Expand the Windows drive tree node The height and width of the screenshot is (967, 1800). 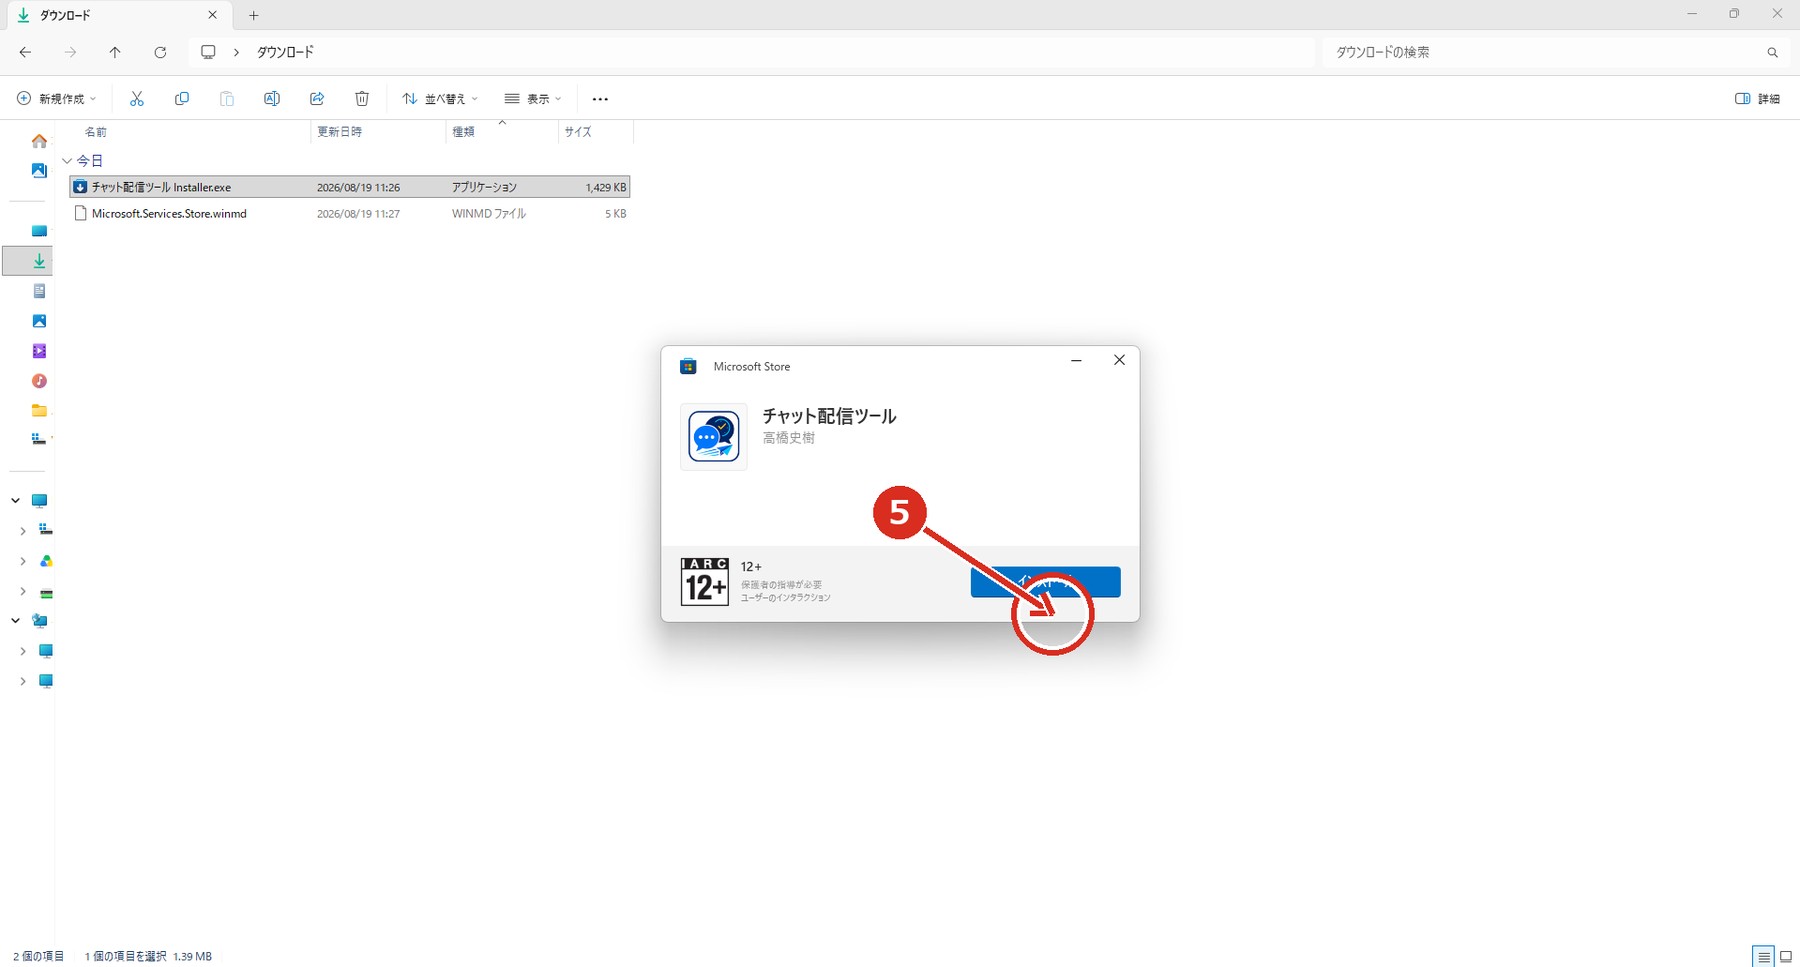[x=22, y=531]
